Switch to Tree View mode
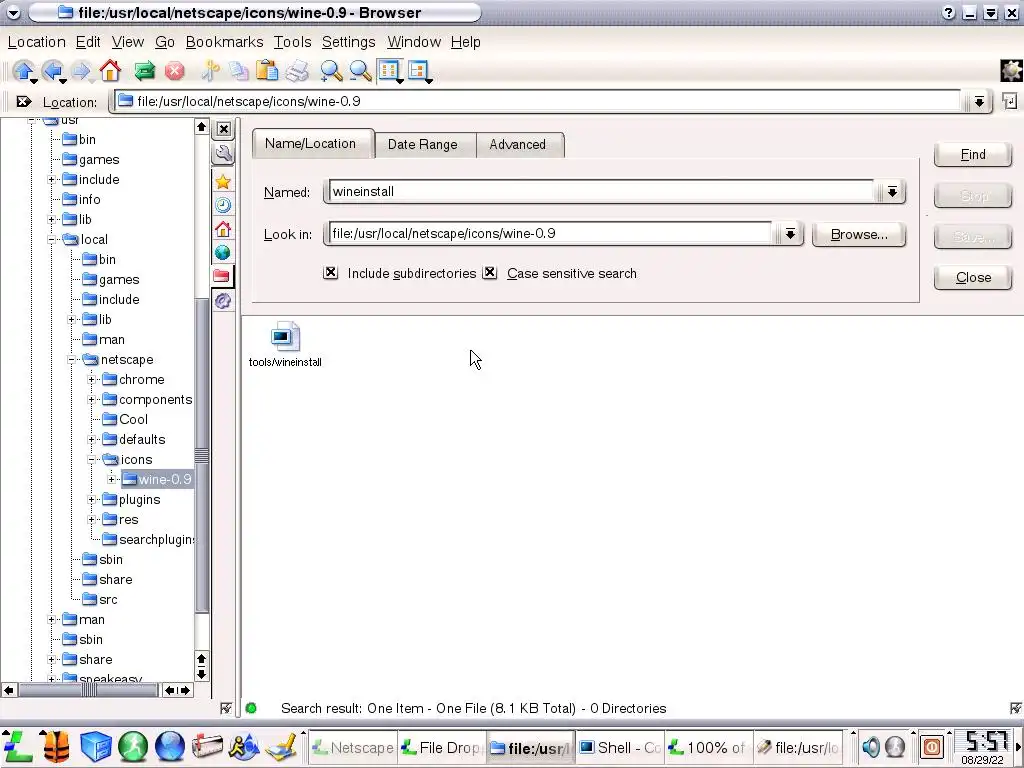Image resolution: width=1024 pixels, height=768 pixels. click(x=419, y=71)
